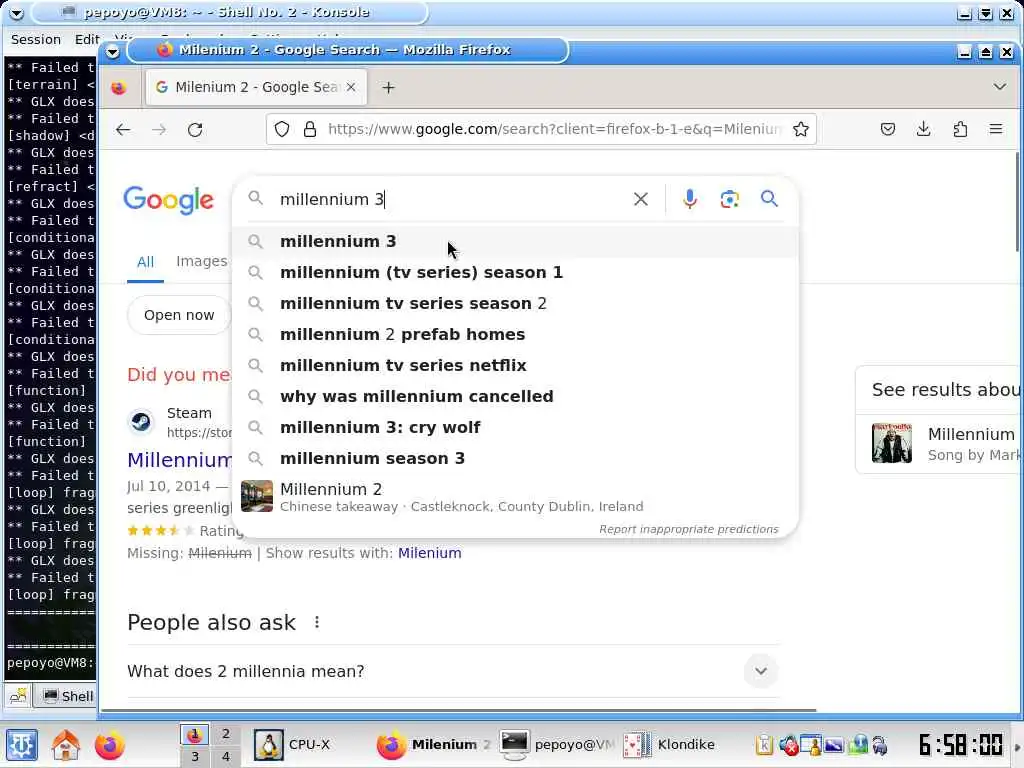
Task: Open the Firefox hamburger menu
Action: [x=996, y=129]
